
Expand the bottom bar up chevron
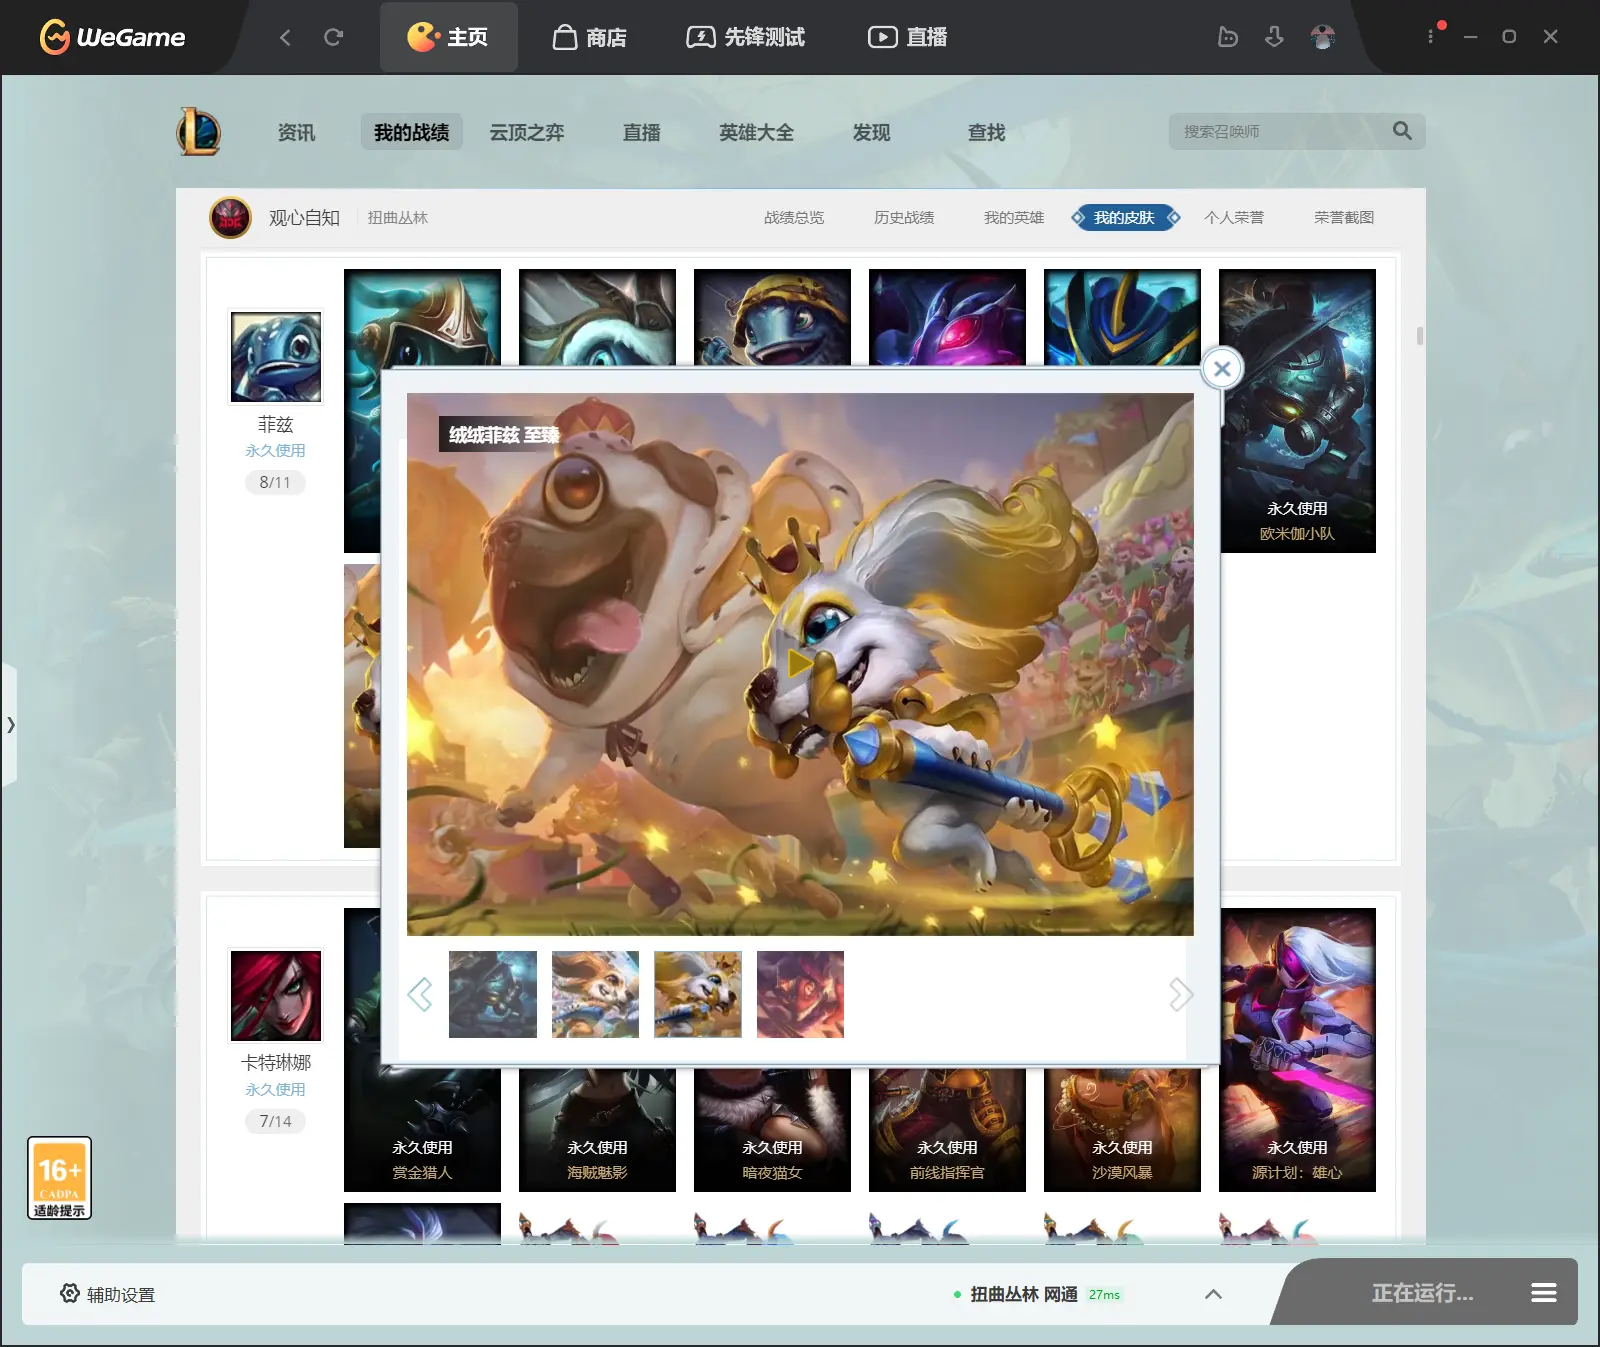point(1213,1294)
